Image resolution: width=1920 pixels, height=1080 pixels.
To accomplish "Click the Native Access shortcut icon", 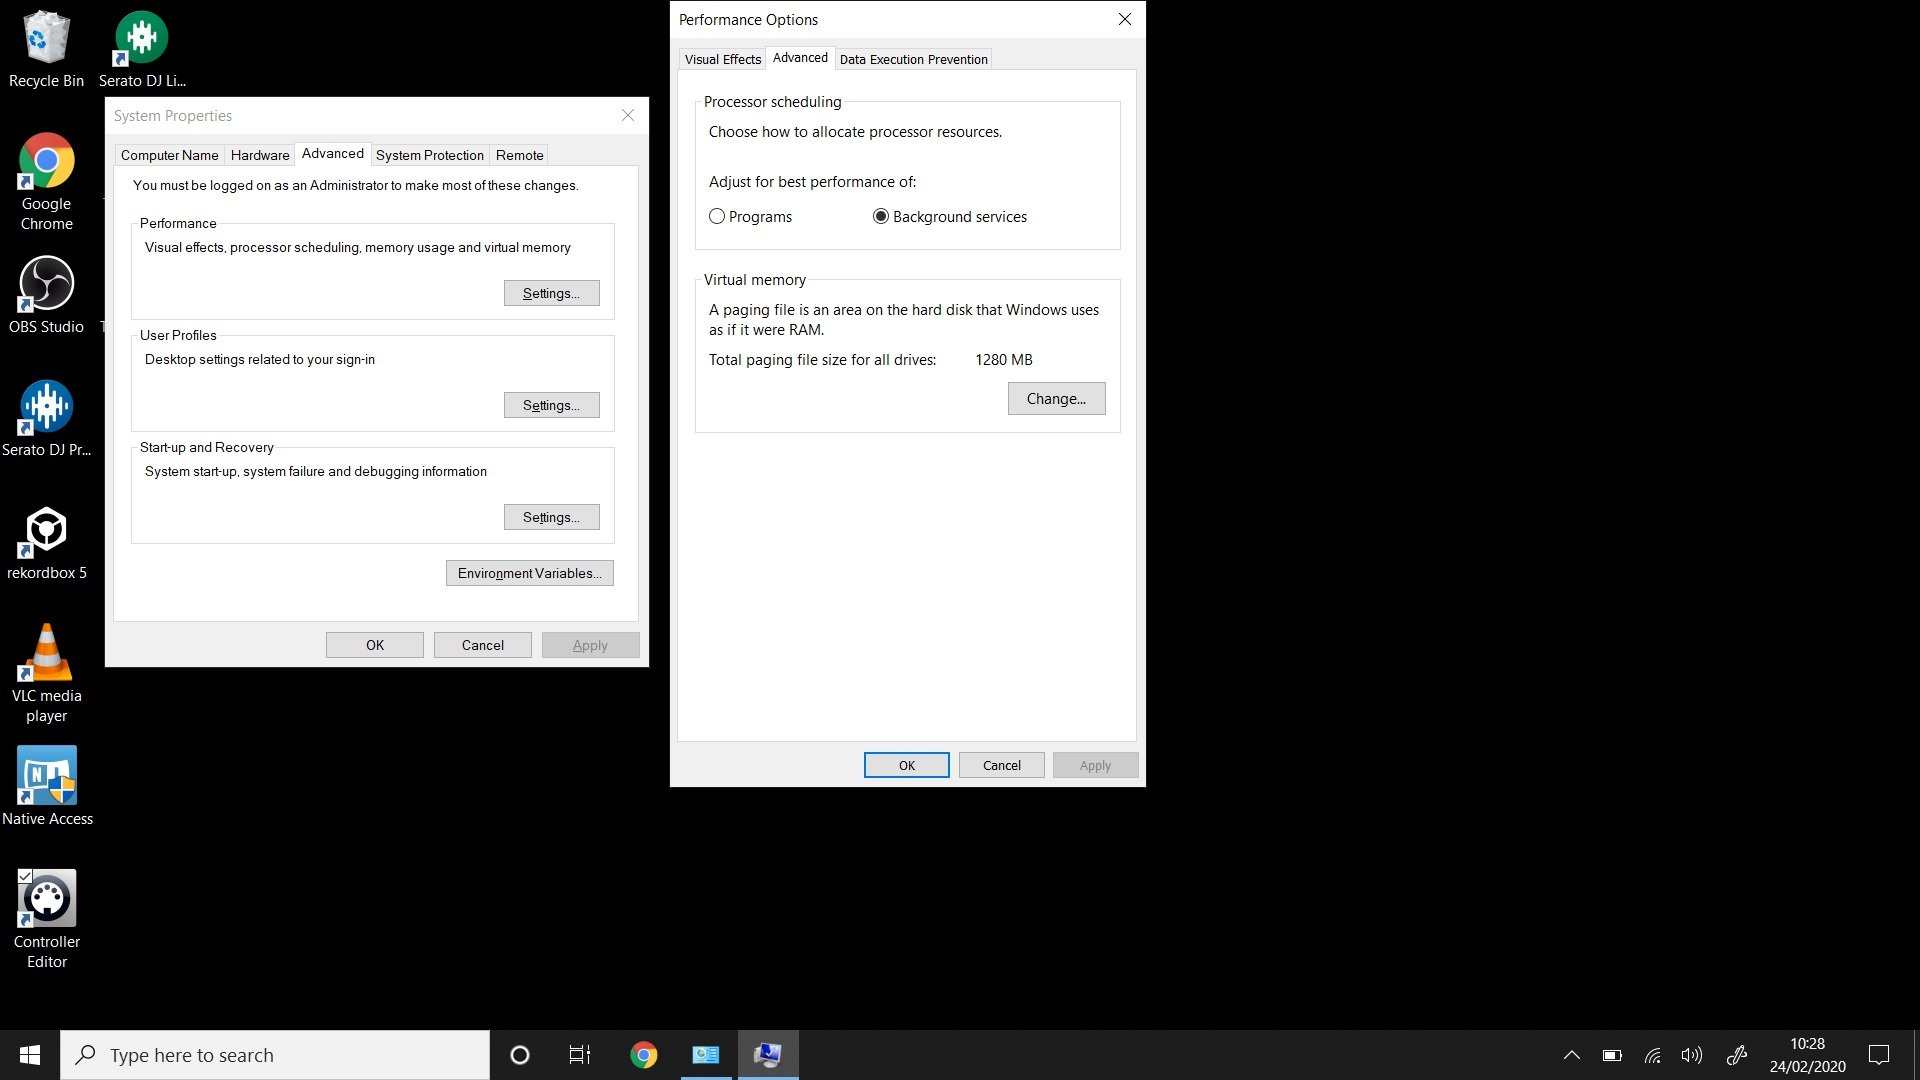I will coord(46,777).
